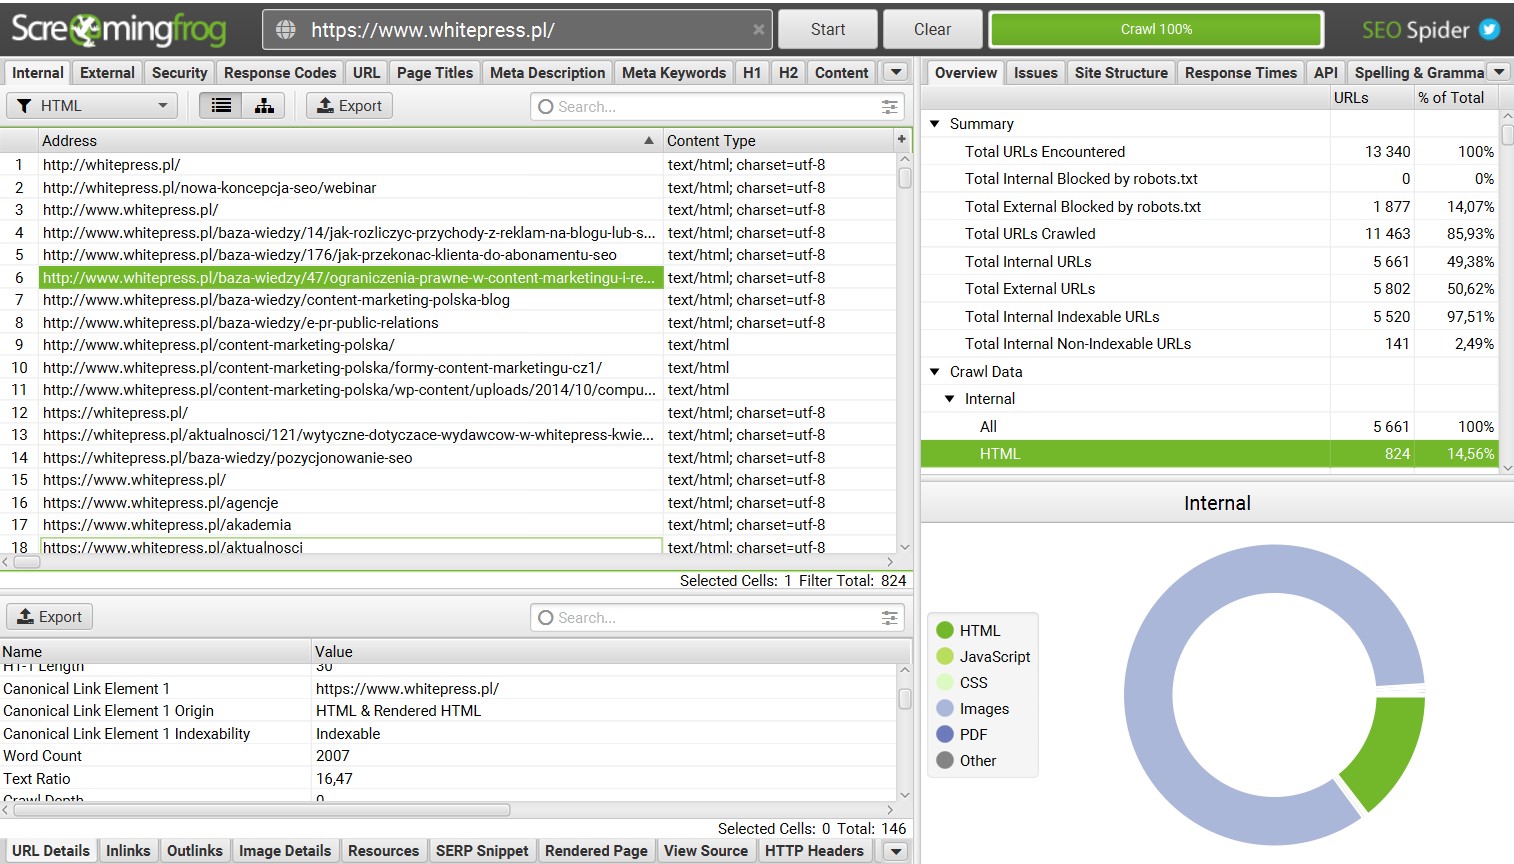Open the right pane tabs overflow dropdown
This screenshot has width=1514, height=864.
point(1499,72)
